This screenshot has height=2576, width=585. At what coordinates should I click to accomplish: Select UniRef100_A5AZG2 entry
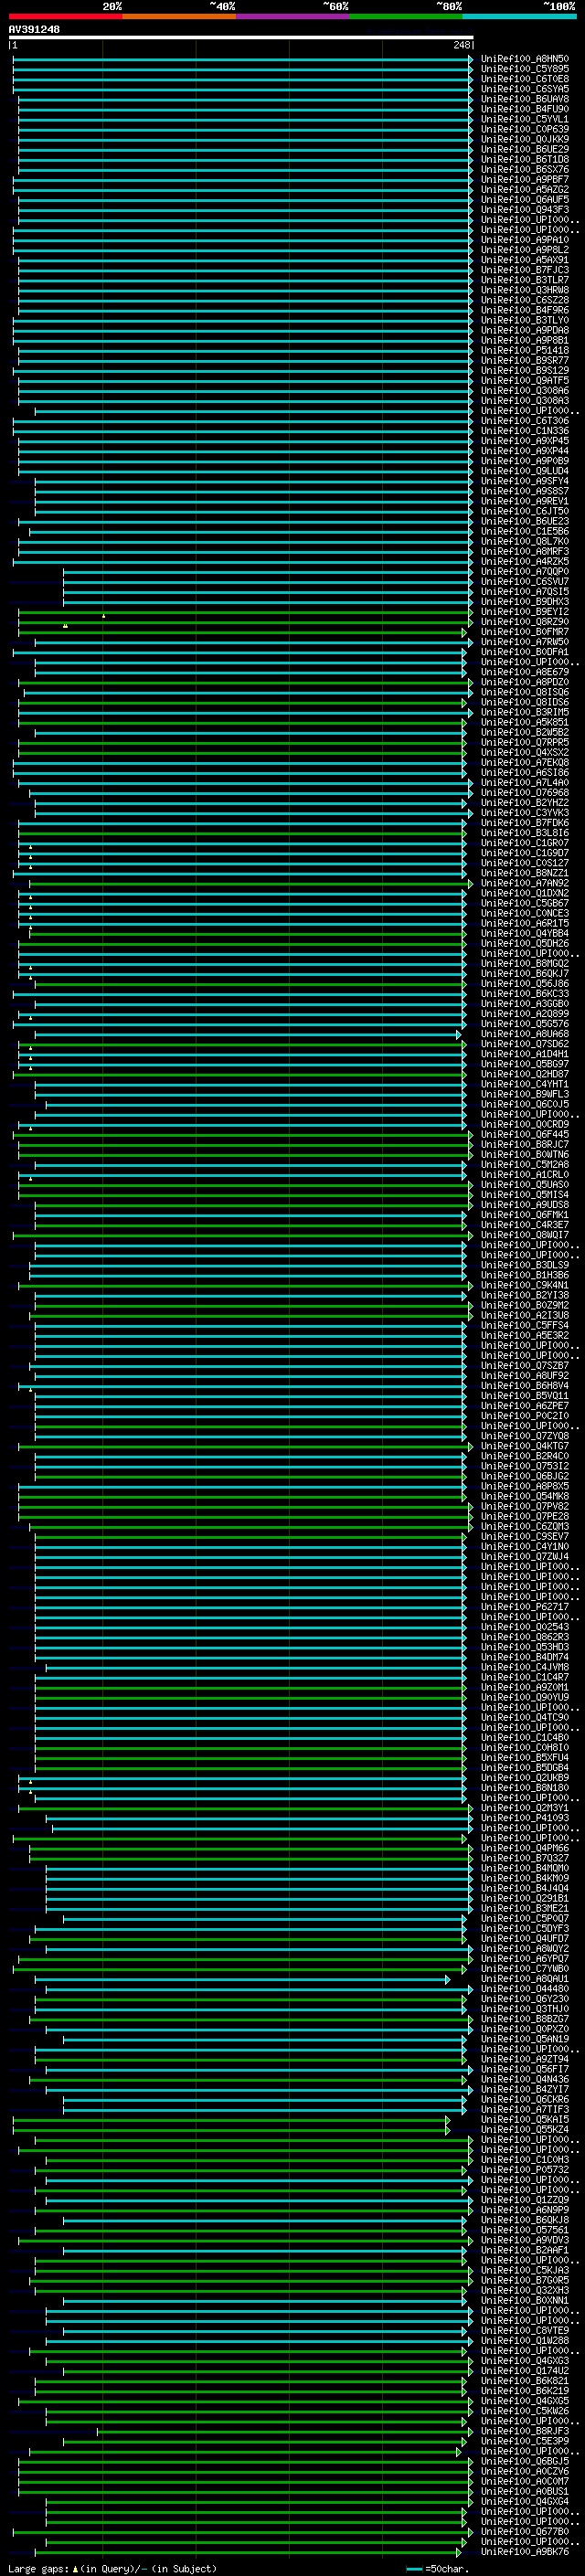[525, 189]
